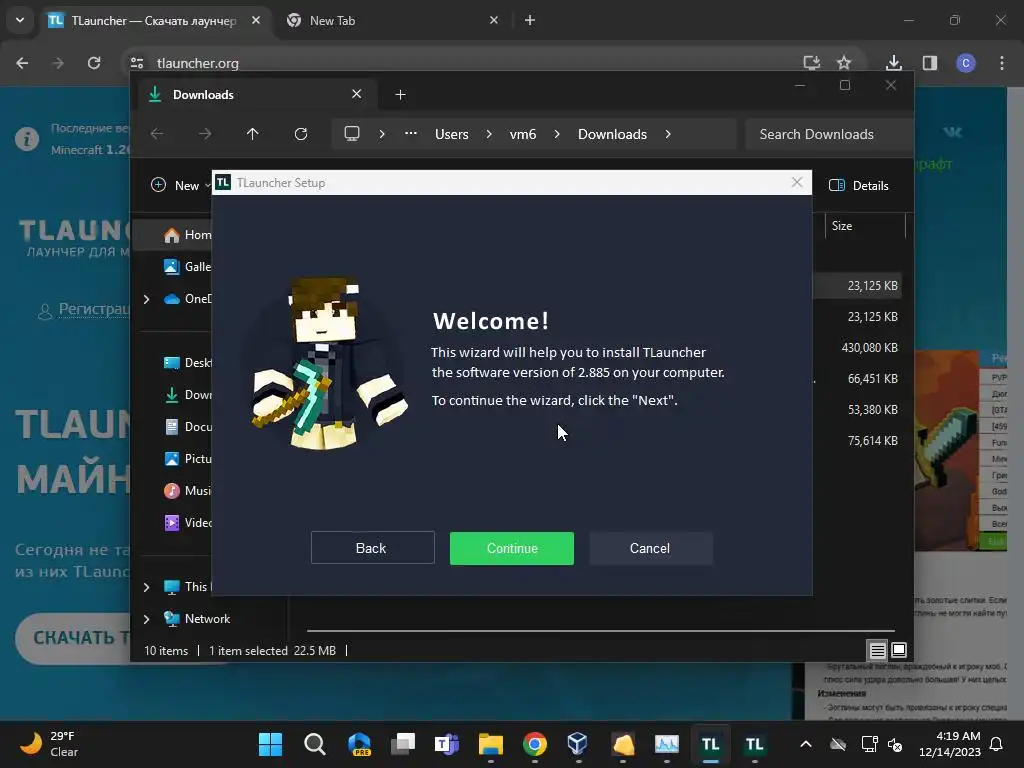Open the weather widget 29°F Clear
The height and width of the screenshot is (768, 1024).
[48, 744]
